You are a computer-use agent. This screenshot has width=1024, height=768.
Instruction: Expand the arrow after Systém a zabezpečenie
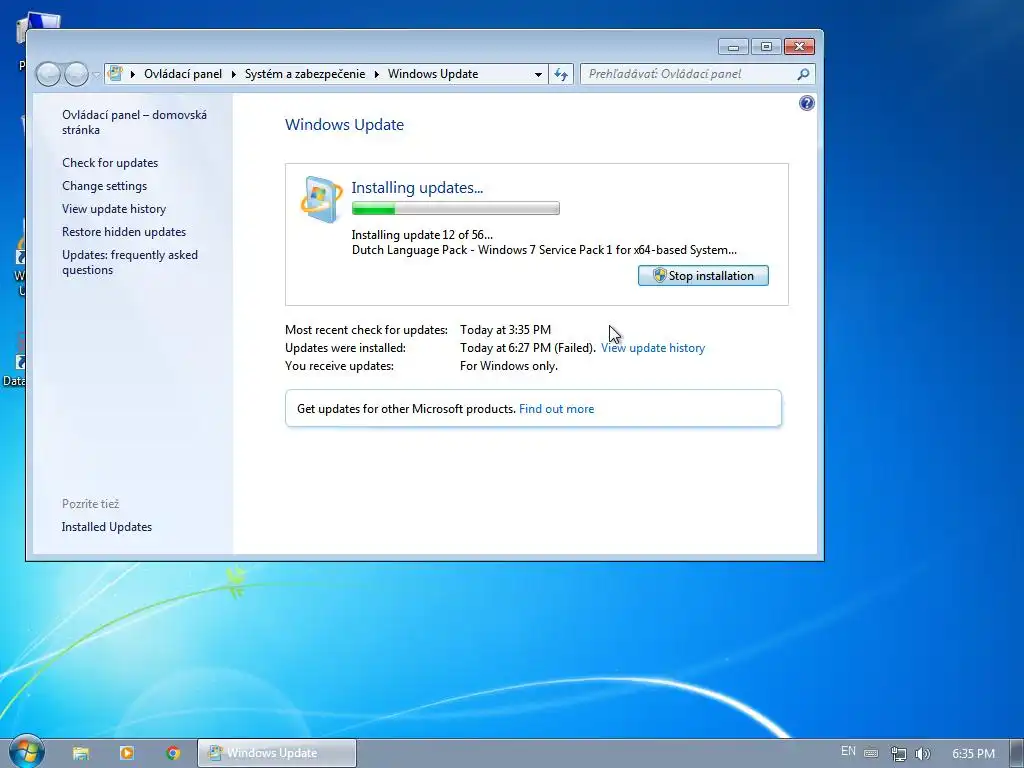(x=377, y=74)
